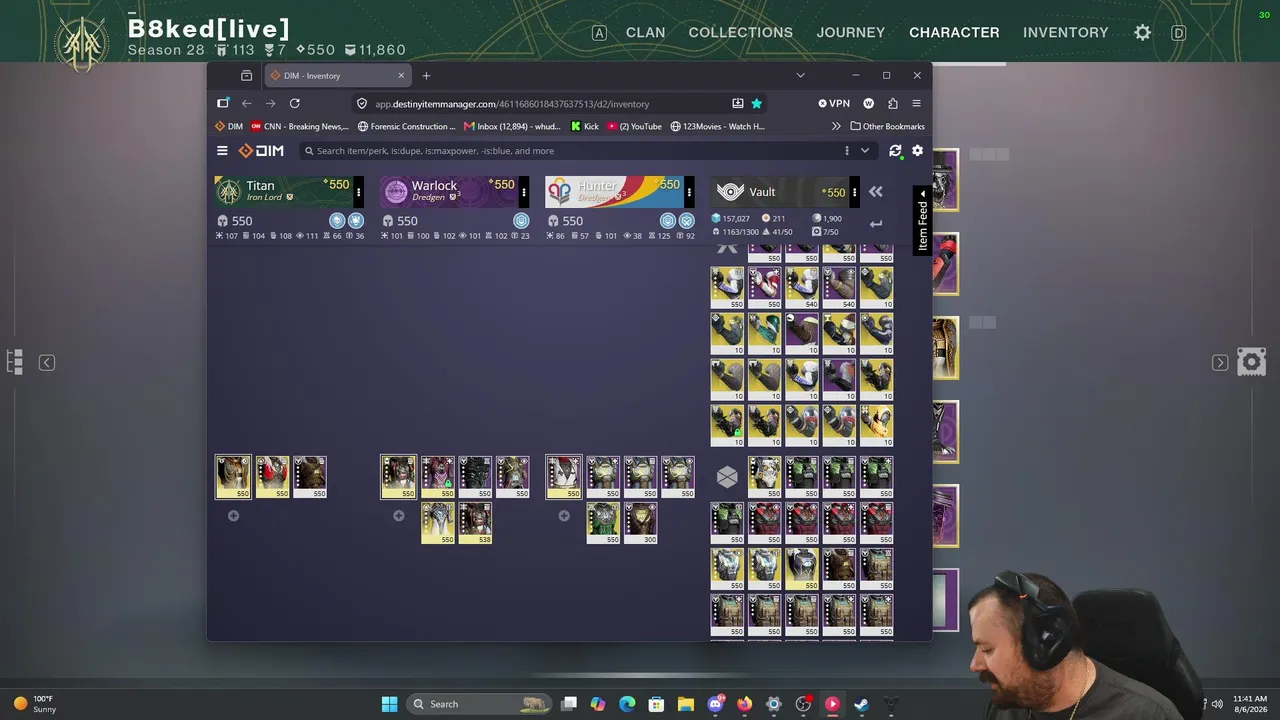Reload the DIM page
The image size is (1280, 720).
click(295, 103)
